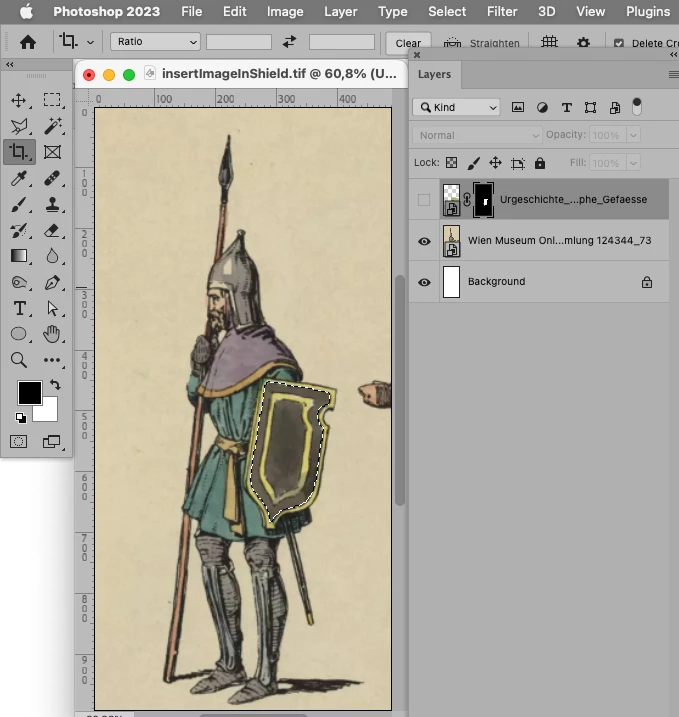Screen dimensions: 679x717
Task: Show the Urgeschichte layer
Action: point(424,200)
